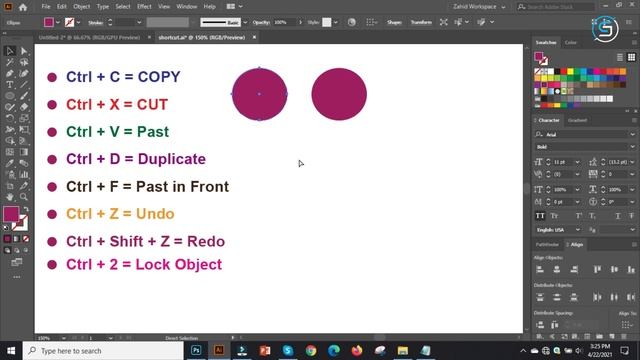Open the Basic brush definition dropdown

click(x=245, y=22)
